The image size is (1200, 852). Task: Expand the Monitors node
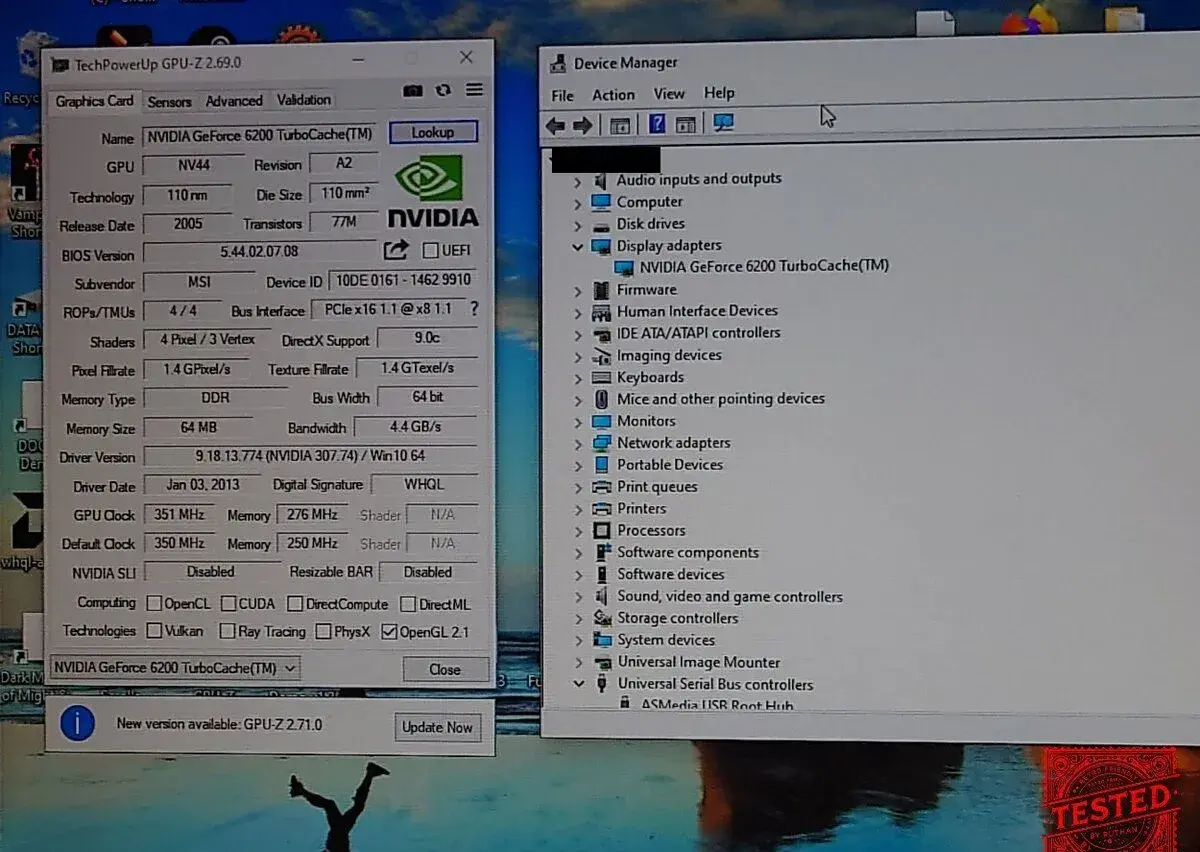coord(578,422)
